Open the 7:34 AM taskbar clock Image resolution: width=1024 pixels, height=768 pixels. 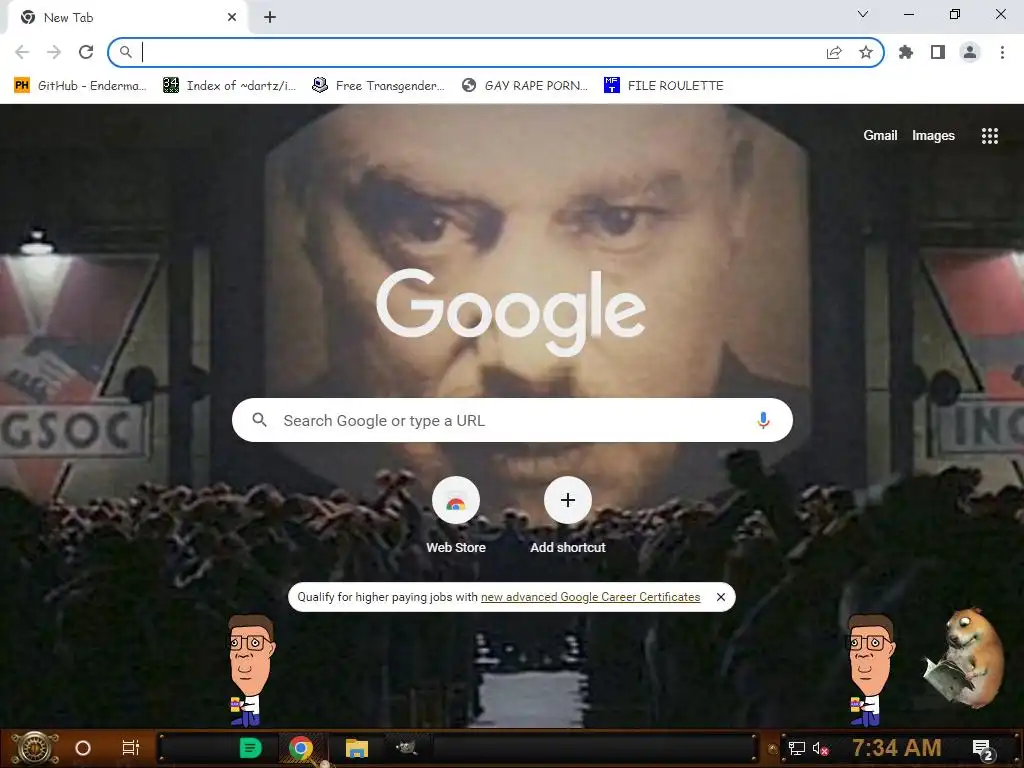click(x=897, y=747)
